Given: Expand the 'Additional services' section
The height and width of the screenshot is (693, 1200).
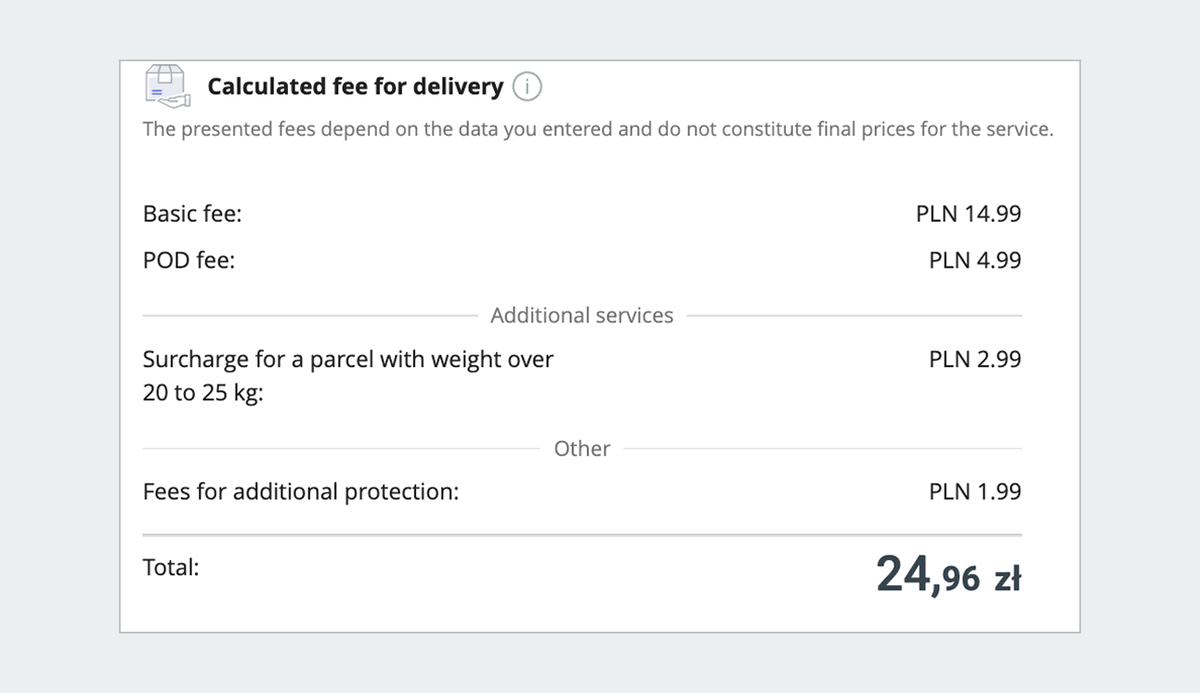Looking at the screenshot, I should 582,315.
